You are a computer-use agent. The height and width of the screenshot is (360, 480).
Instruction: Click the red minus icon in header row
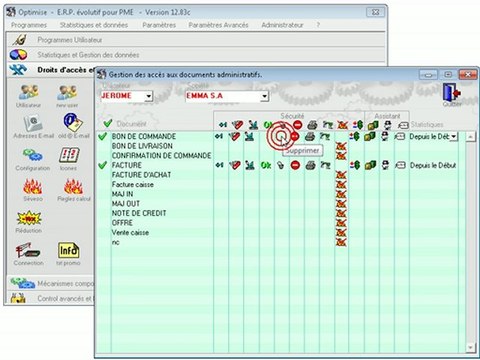tap(298, 125)
